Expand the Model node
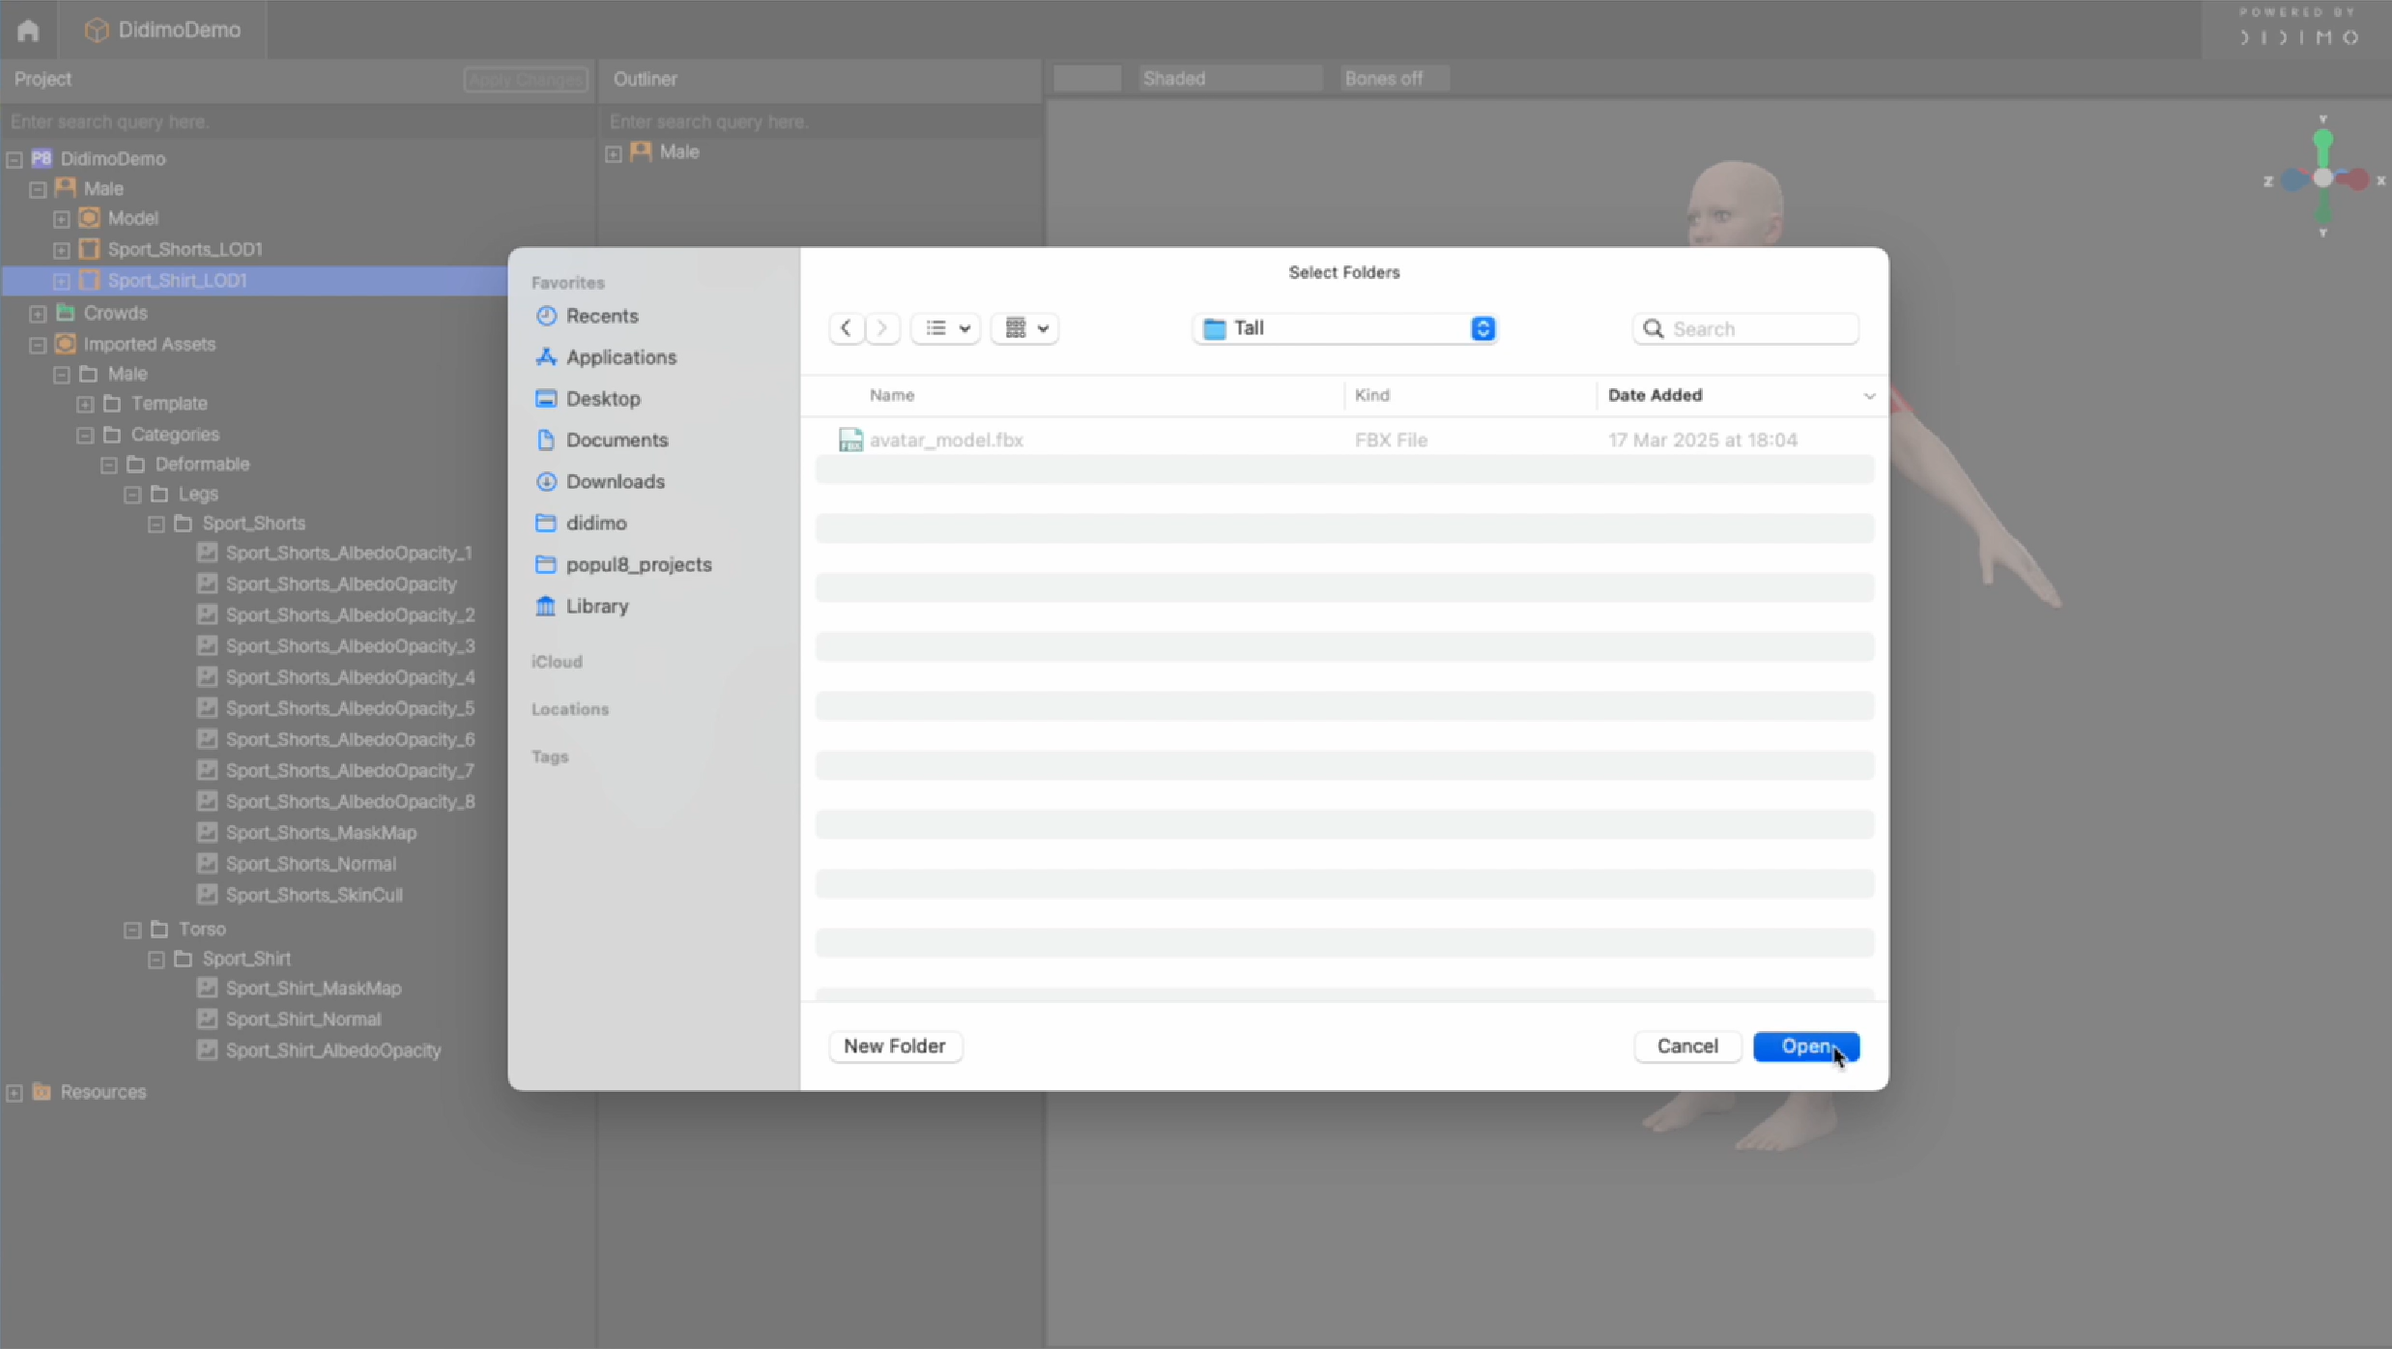 [x=62, y=219]
